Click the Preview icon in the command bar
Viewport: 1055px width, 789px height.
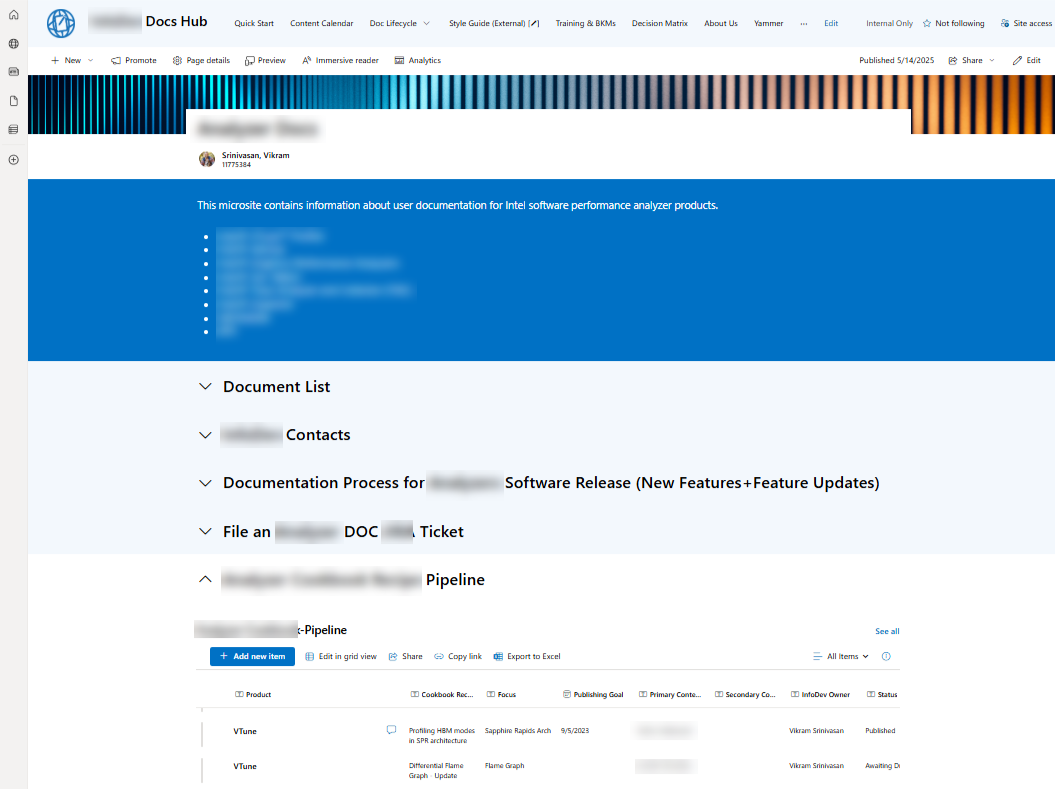point(250,61)
